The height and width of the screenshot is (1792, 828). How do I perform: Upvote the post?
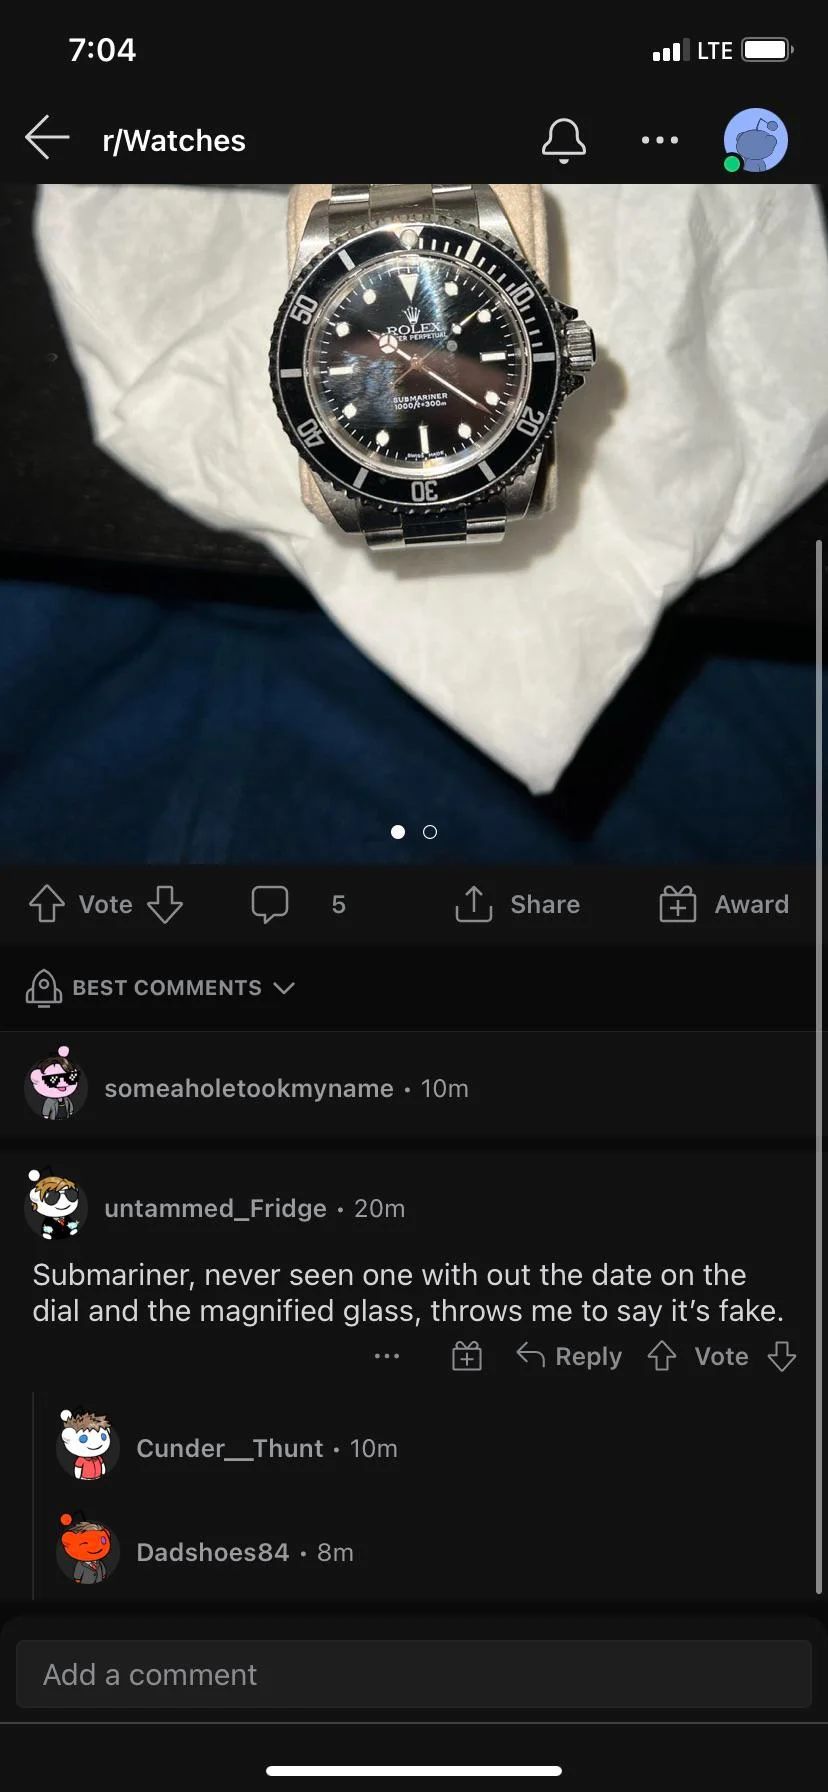click(47, 904)
